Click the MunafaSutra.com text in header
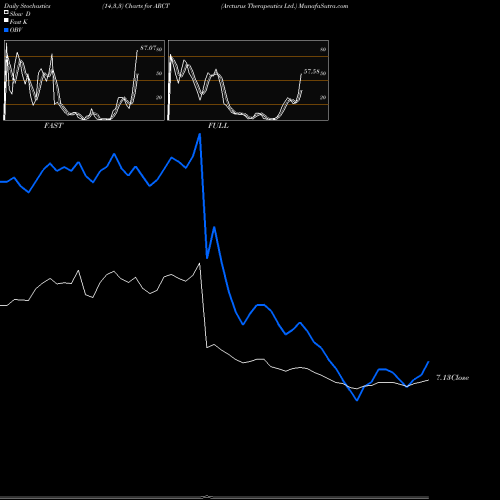 [323, 6]
